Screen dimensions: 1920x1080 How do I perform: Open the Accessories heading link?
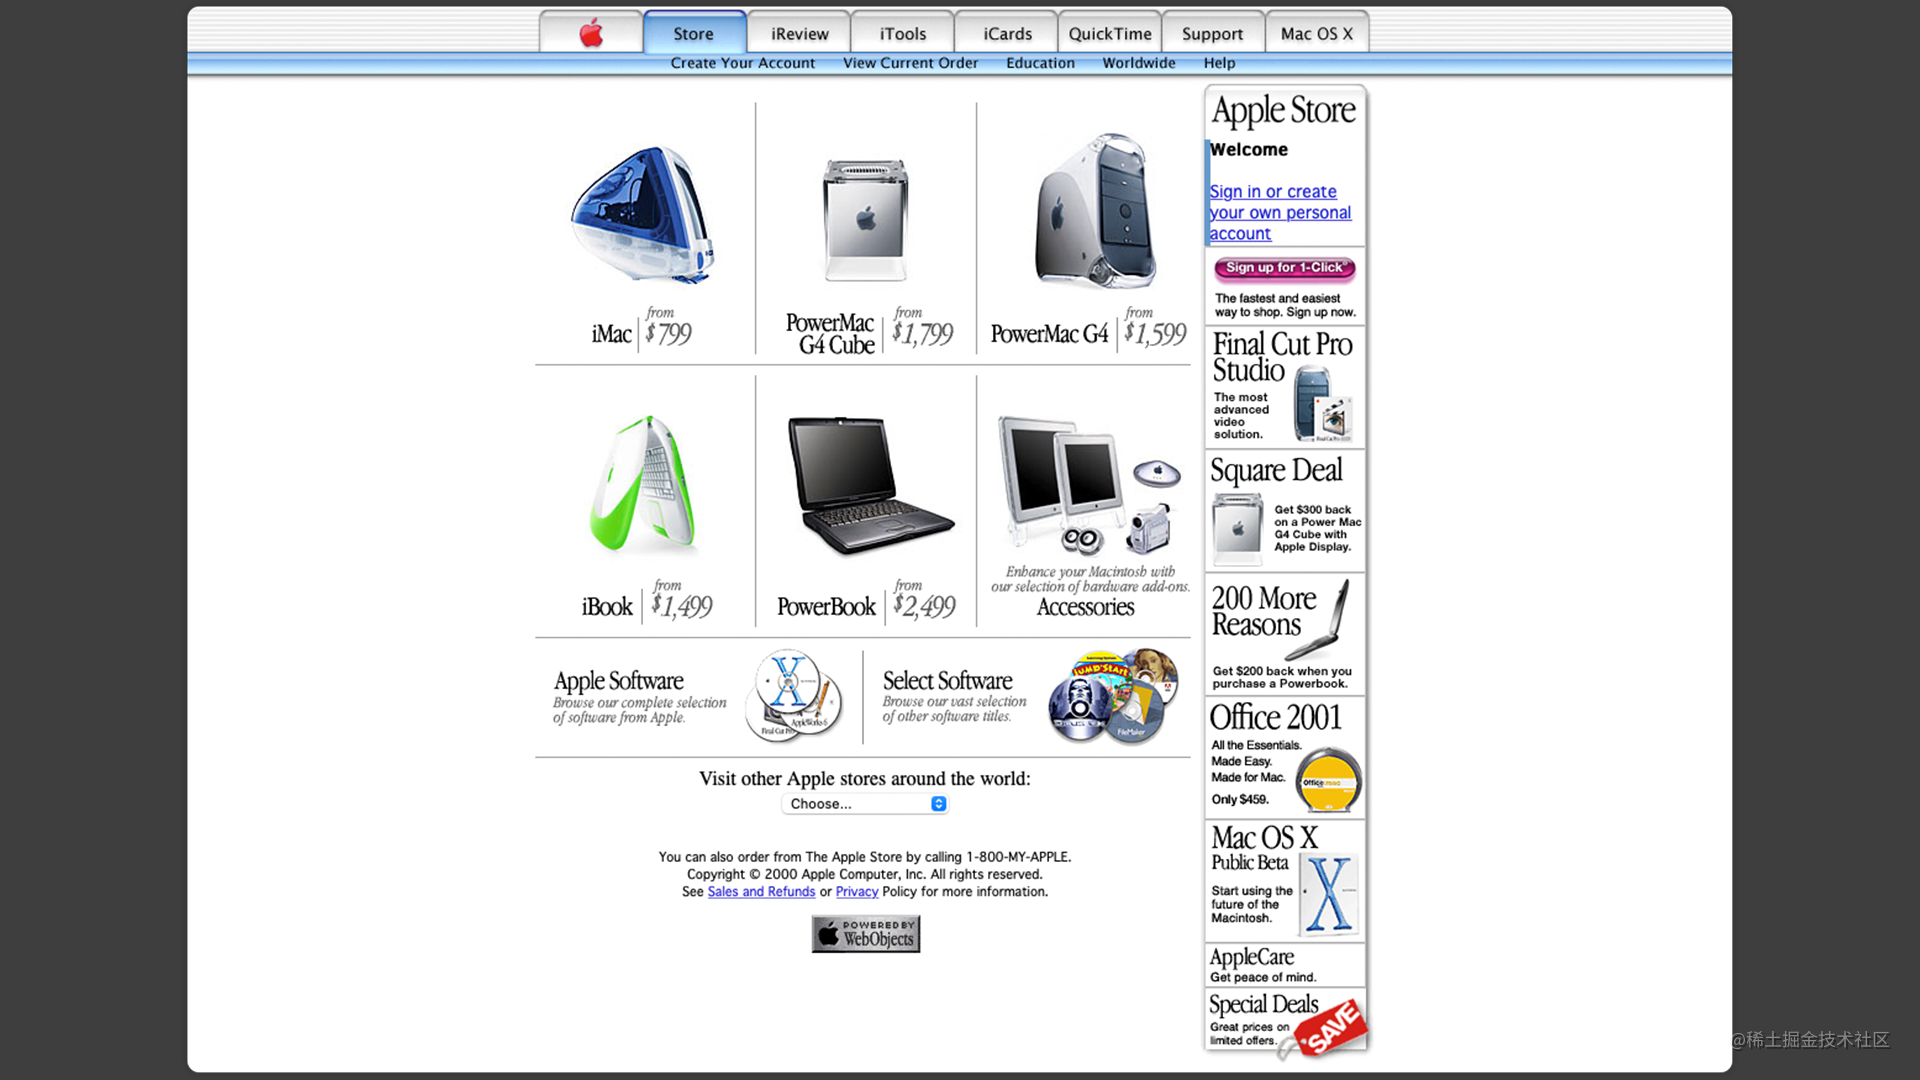click(1085, 607)
